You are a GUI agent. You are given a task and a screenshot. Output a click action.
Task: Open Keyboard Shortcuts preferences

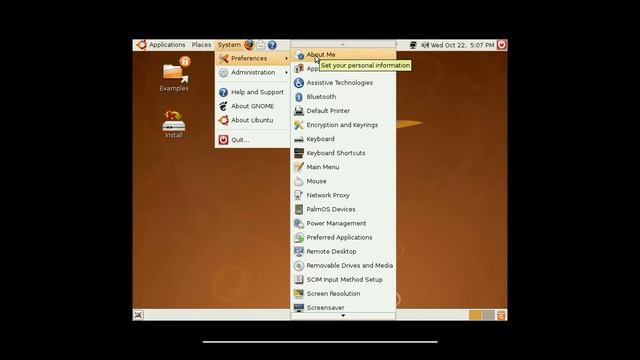tap(343, 153)
